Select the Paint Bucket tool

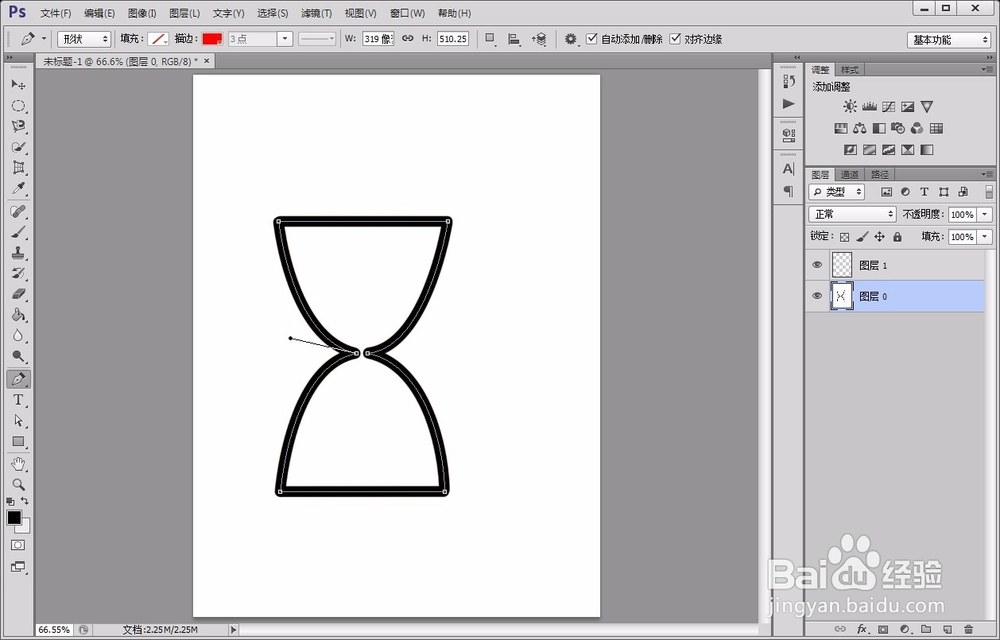(x=18, y=315)
